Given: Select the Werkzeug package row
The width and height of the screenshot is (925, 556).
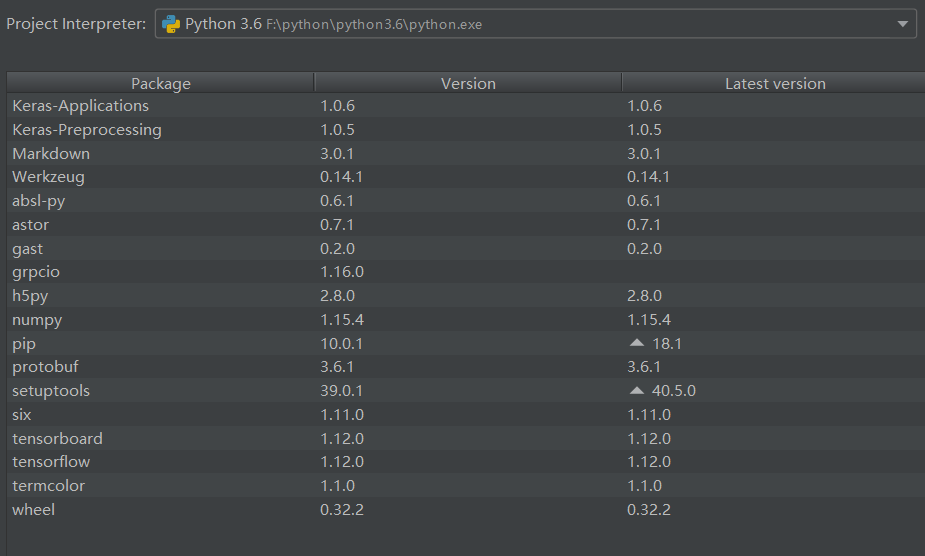Looking at the screenshot, I should coord(466,177).
